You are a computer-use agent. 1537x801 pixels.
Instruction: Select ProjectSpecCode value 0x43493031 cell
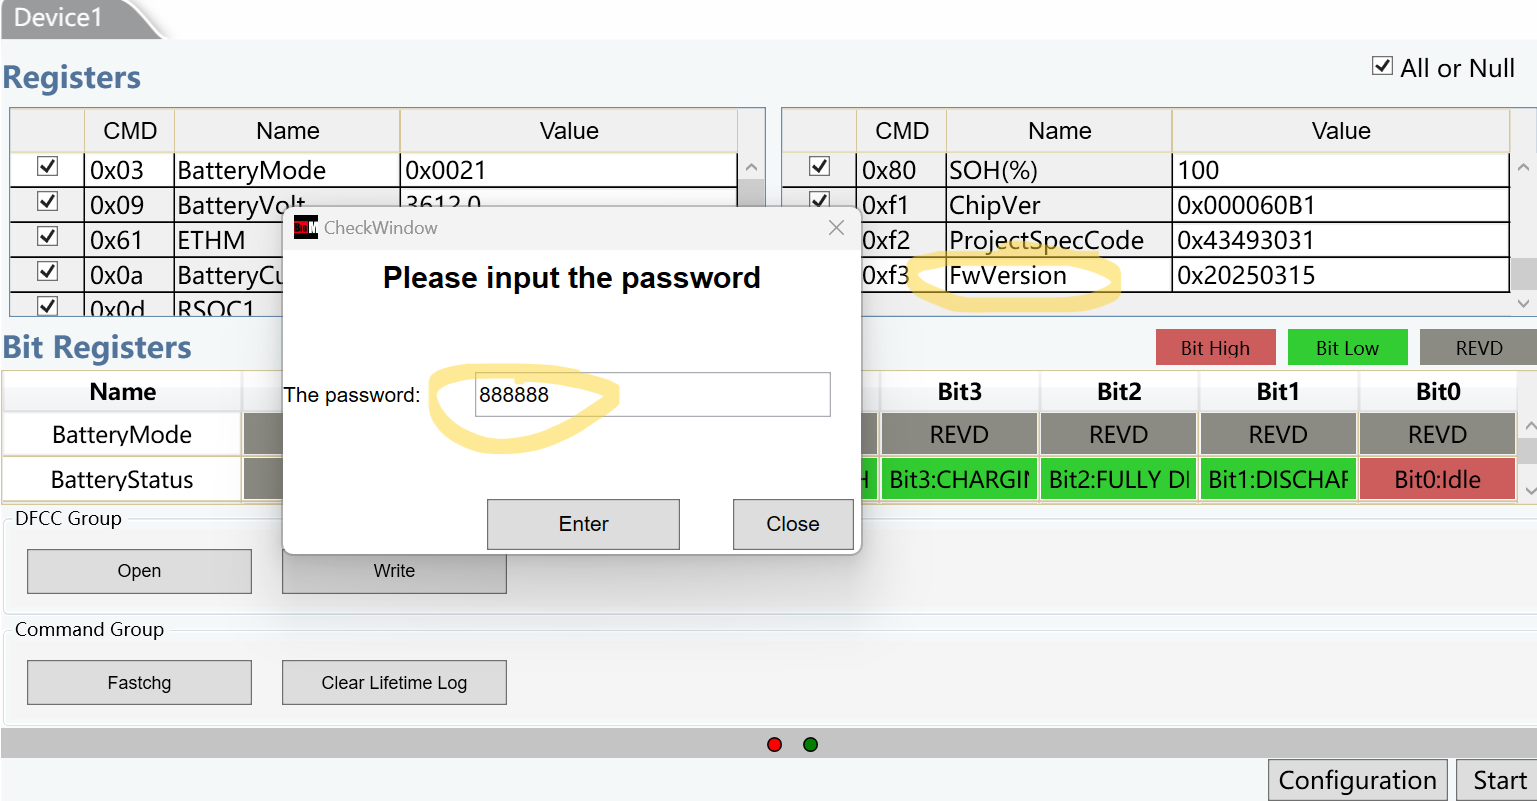[1340, 240]
